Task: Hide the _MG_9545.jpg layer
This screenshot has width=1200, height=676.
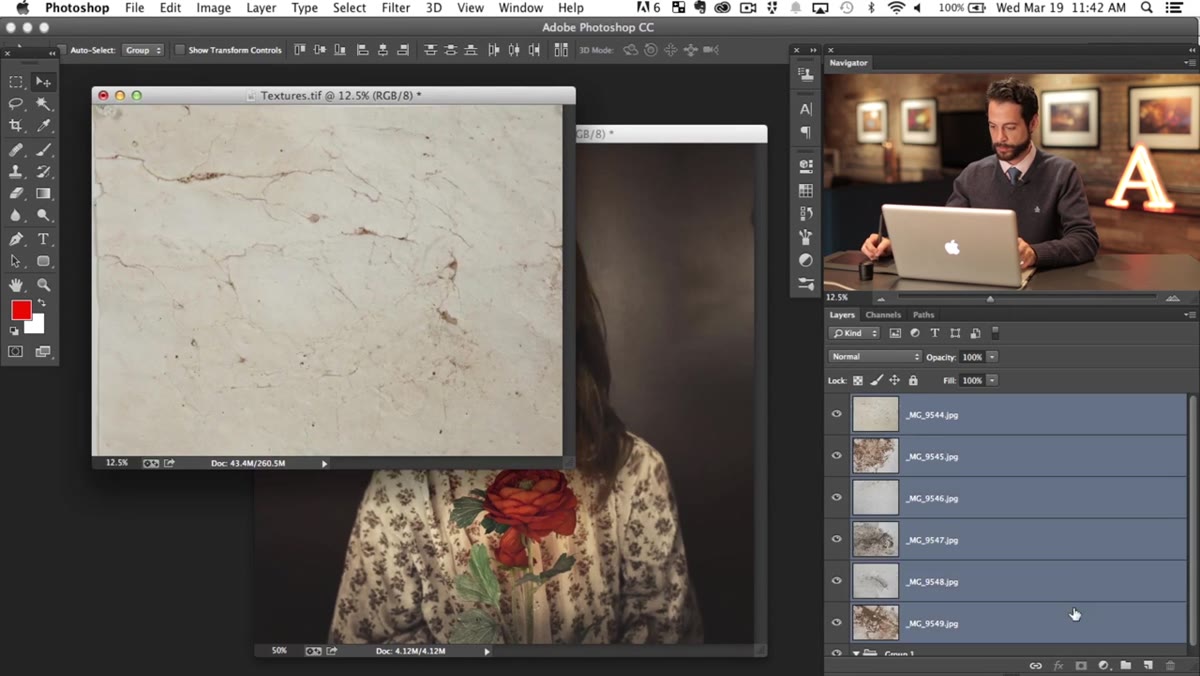Action: (837, 456)
